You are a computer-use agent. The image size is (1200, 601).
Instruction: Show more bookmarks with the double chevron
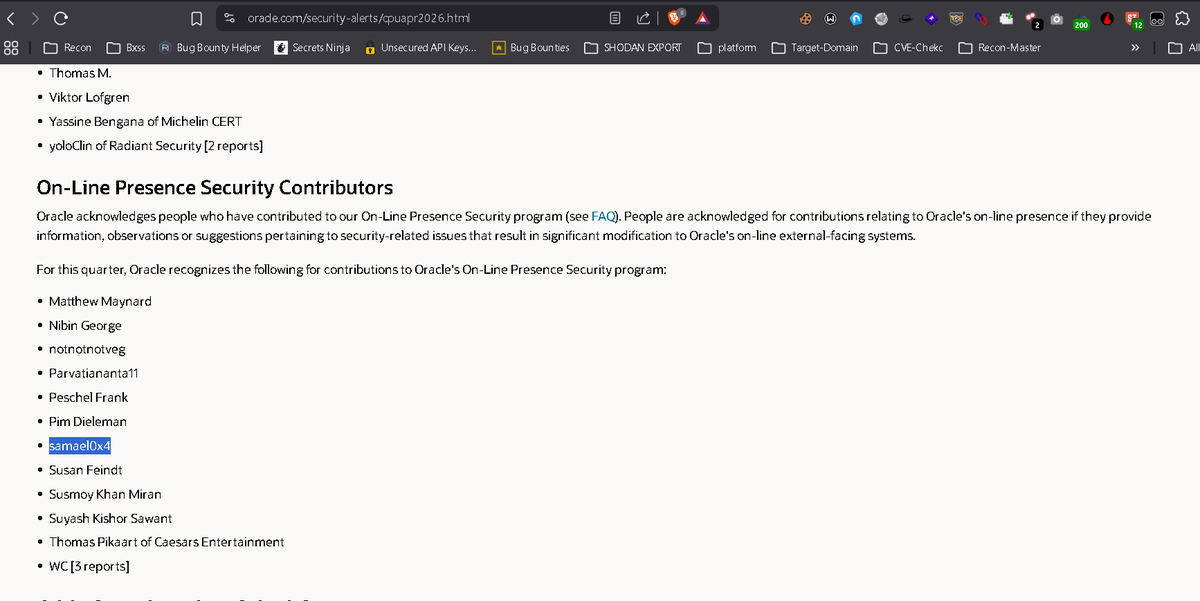tap(1135, 47)
